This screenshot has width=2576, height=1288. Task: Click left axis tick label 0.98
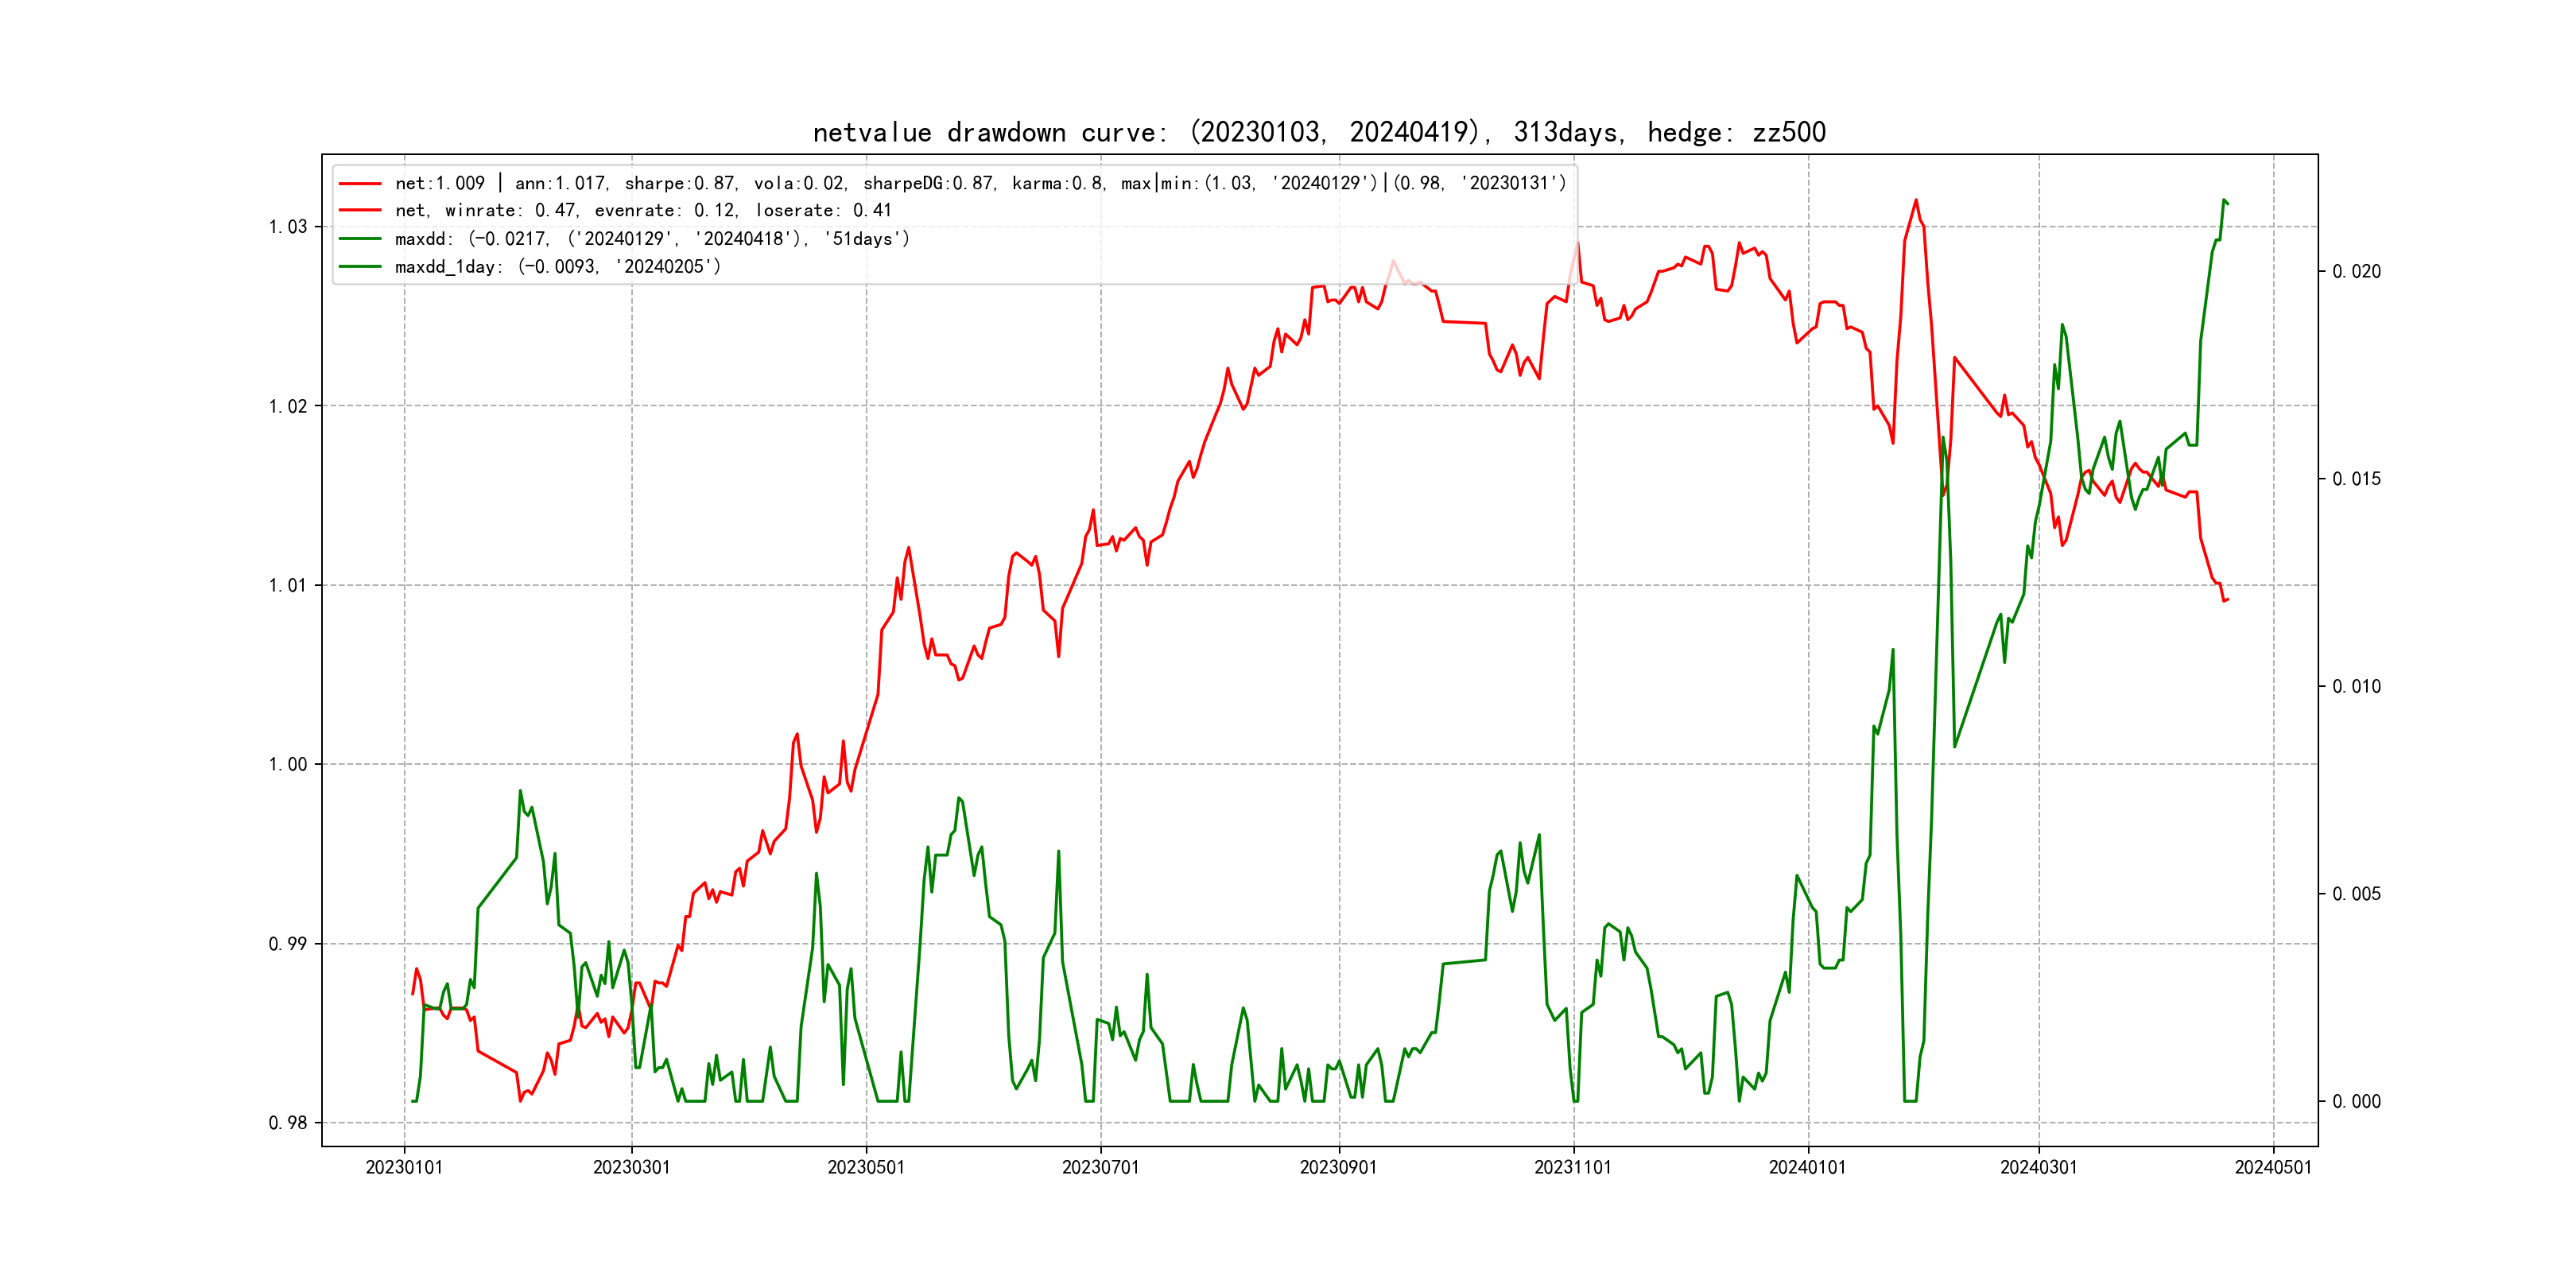tap(288, 1123)
